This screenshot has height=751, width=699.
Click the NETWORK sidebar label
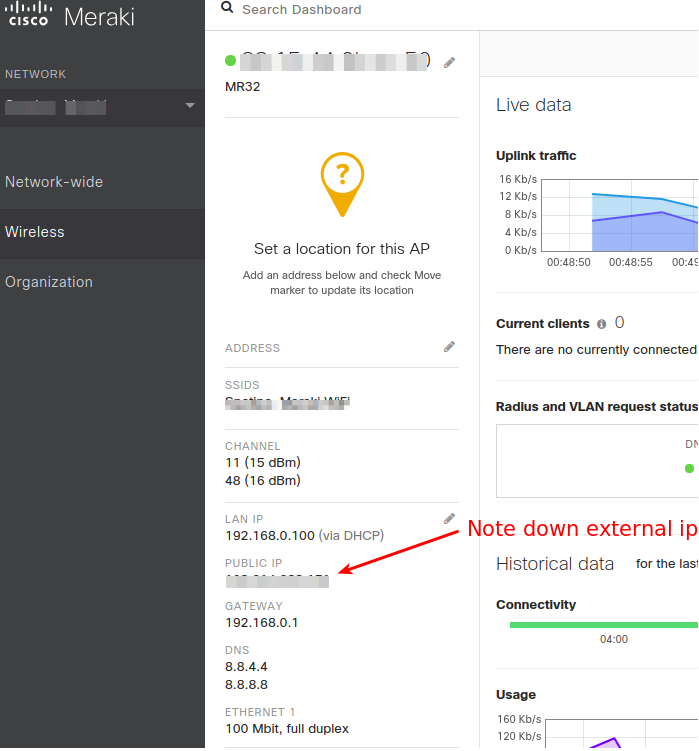tap(35, 75)
